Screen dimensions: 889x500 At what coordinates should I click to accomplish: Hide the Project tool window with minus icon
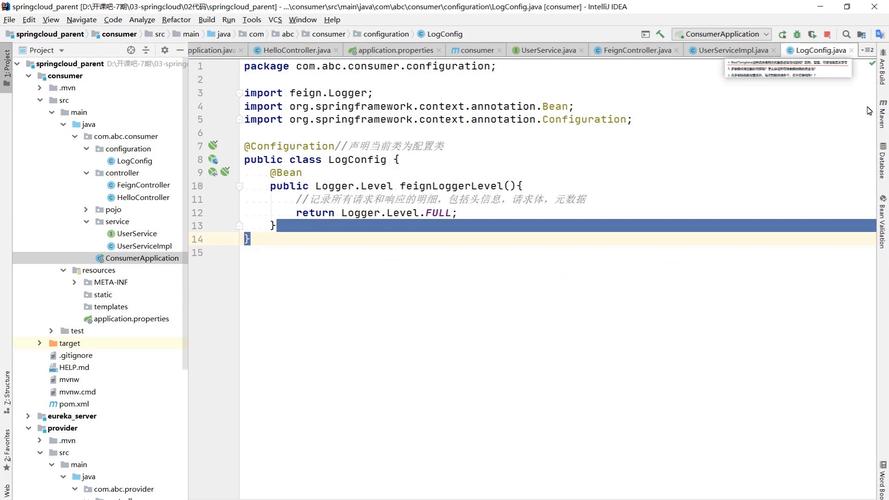click(x=180, y=50)
